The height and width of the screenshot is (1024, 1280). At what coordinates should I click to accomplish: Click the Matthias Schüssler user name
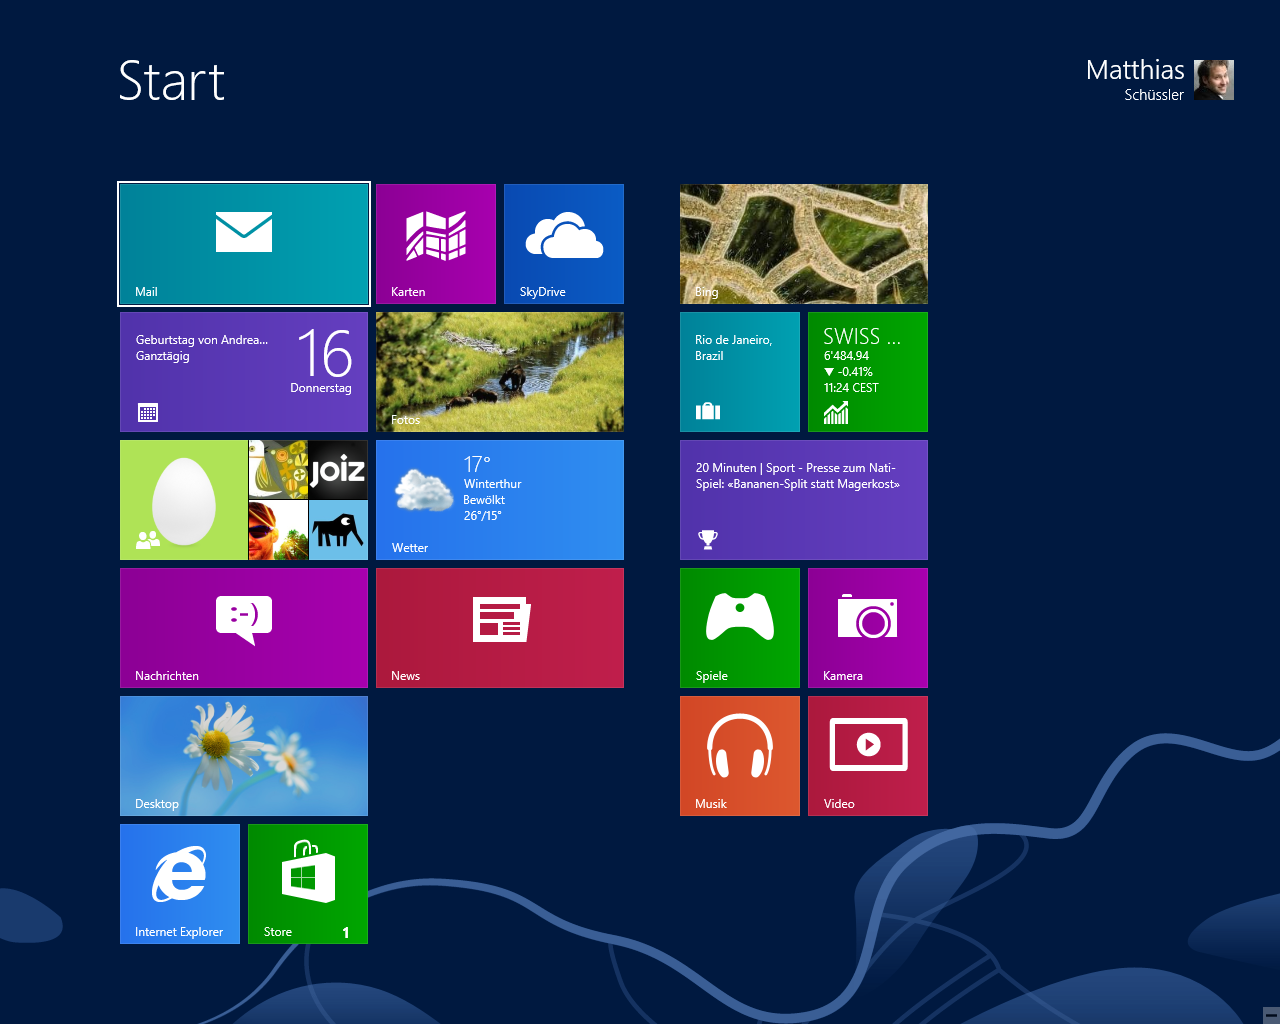pyautogui.click(x=1135, y=80)
